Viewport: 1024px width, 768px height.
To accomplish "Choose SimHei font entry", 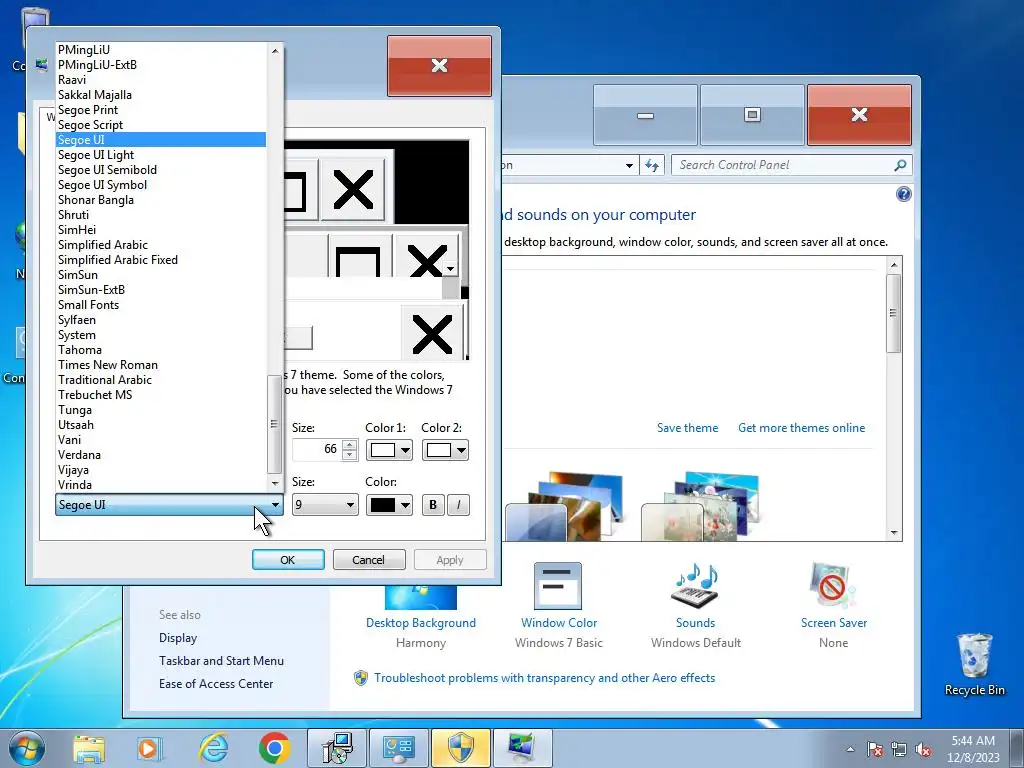I will click(x=161, y=230).
